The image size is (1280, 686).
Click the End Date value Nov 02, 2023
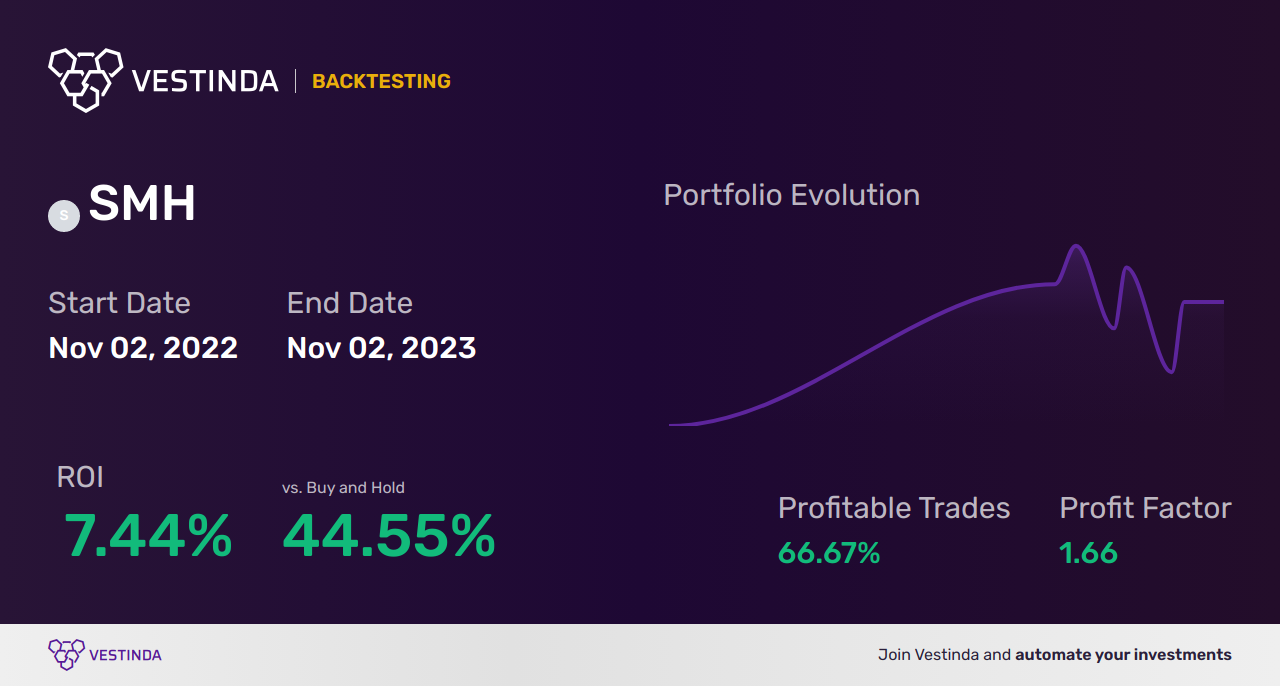tap(381, 348)
